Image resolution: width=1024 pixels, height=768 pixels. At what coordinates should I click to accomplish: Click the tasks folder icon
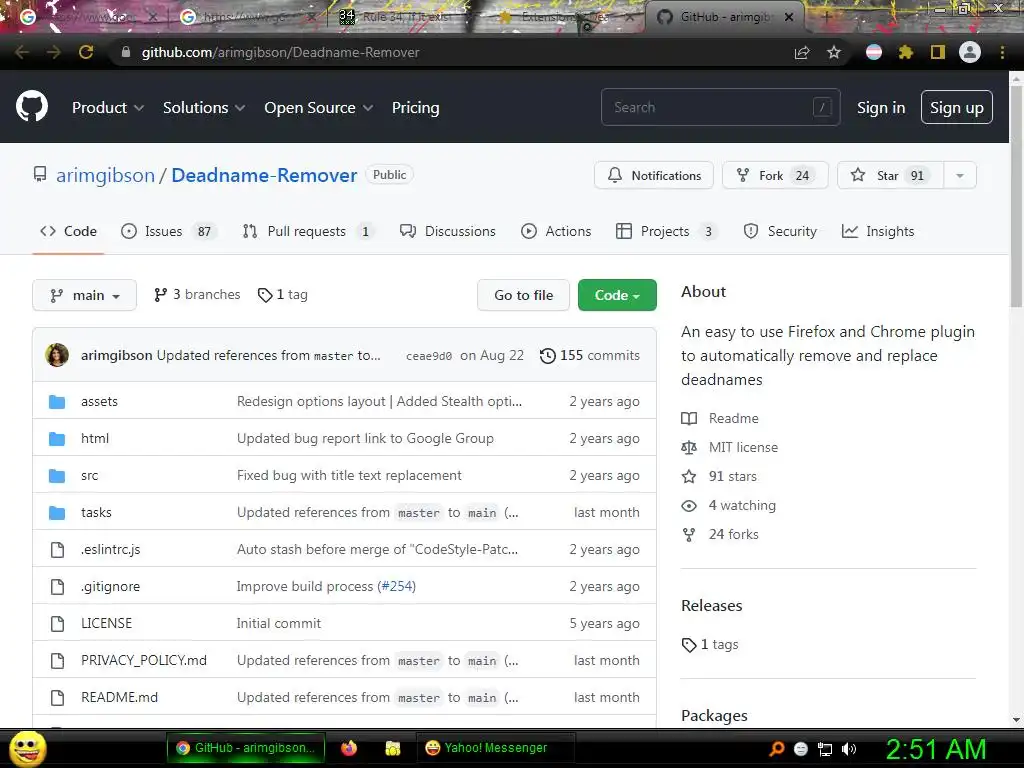coord(57,513)
